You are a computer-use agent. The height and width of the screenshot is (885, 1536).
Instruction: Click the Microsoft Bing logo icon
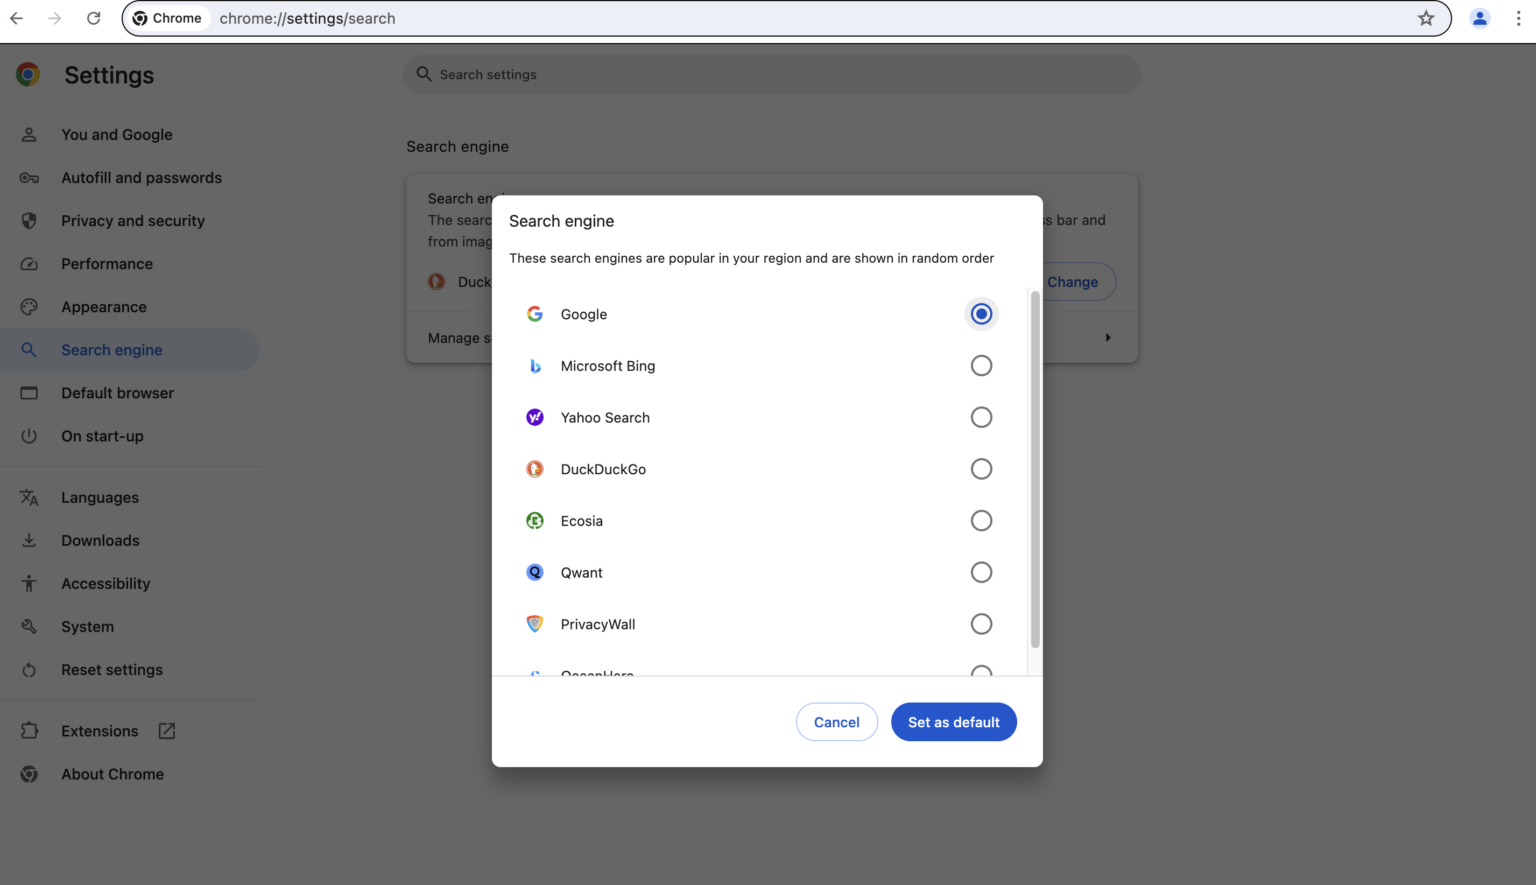coord(535,366)
